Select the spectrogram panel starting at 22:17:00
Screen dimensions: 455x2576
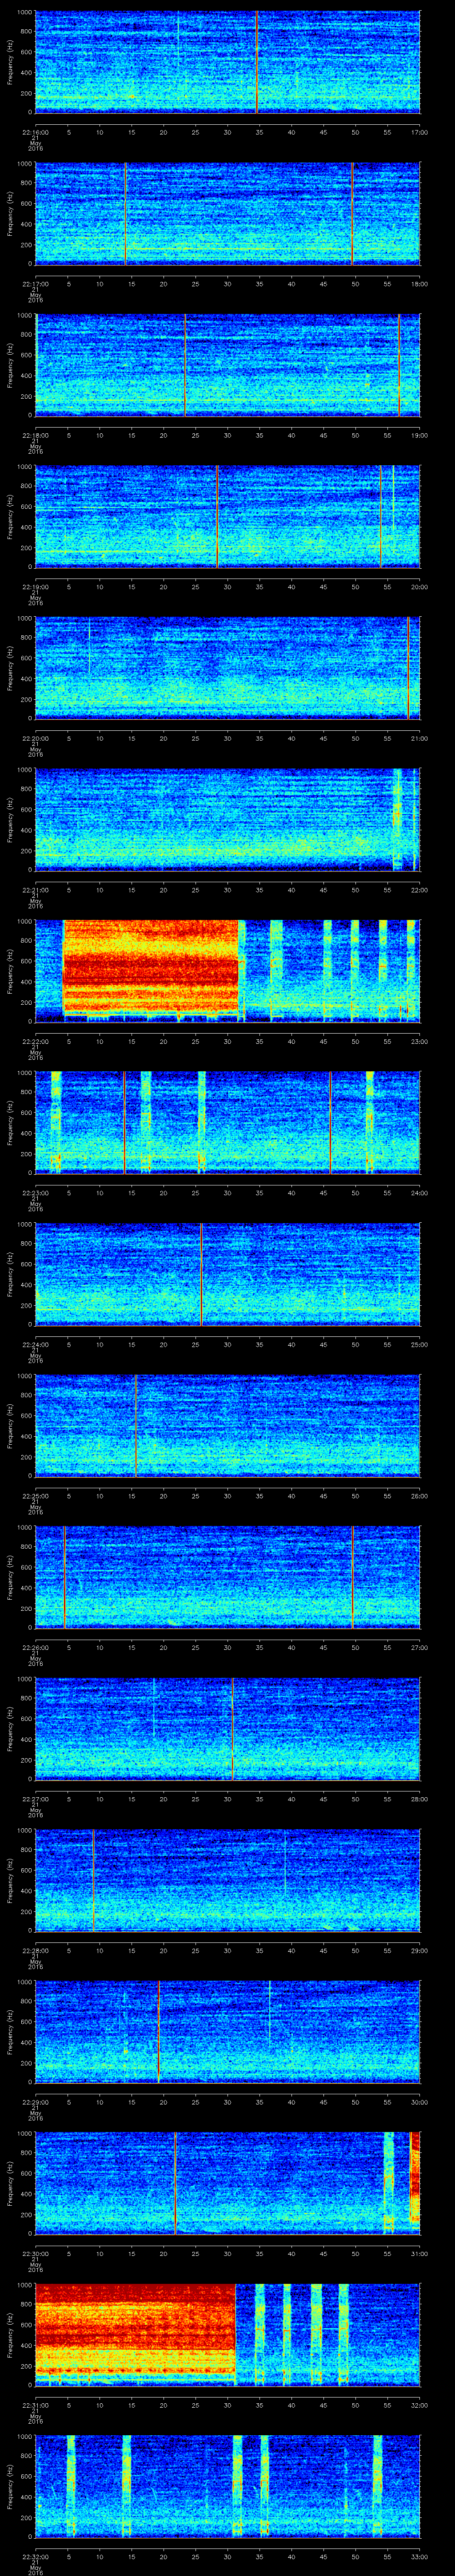(228, 213)
